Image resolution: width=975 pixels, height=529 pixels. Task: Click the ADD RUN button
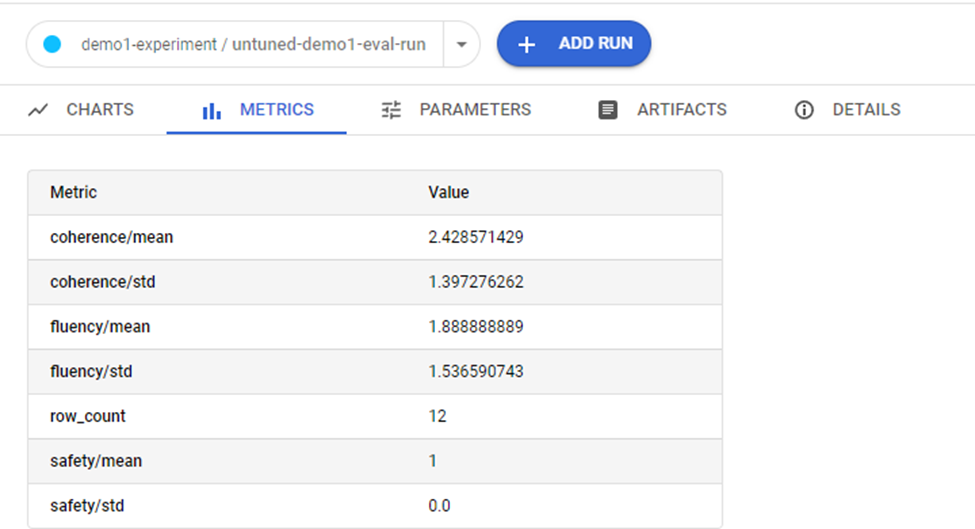tap(574, 44)
